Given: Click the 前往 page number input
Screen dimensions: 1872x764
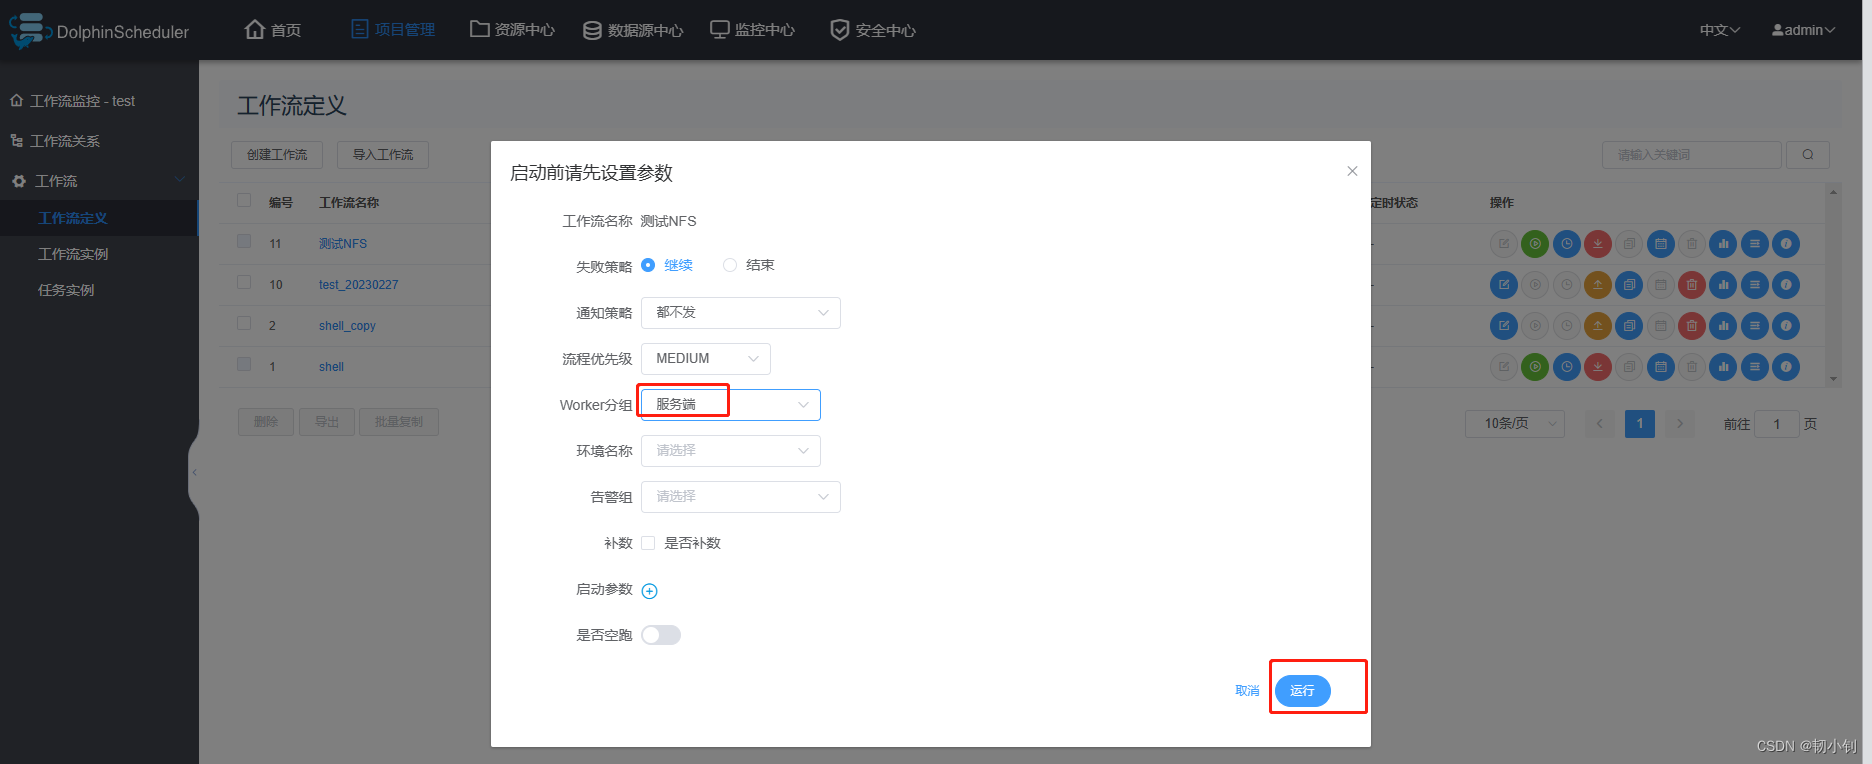Looking at the screenshot, I should [1777, 424].
